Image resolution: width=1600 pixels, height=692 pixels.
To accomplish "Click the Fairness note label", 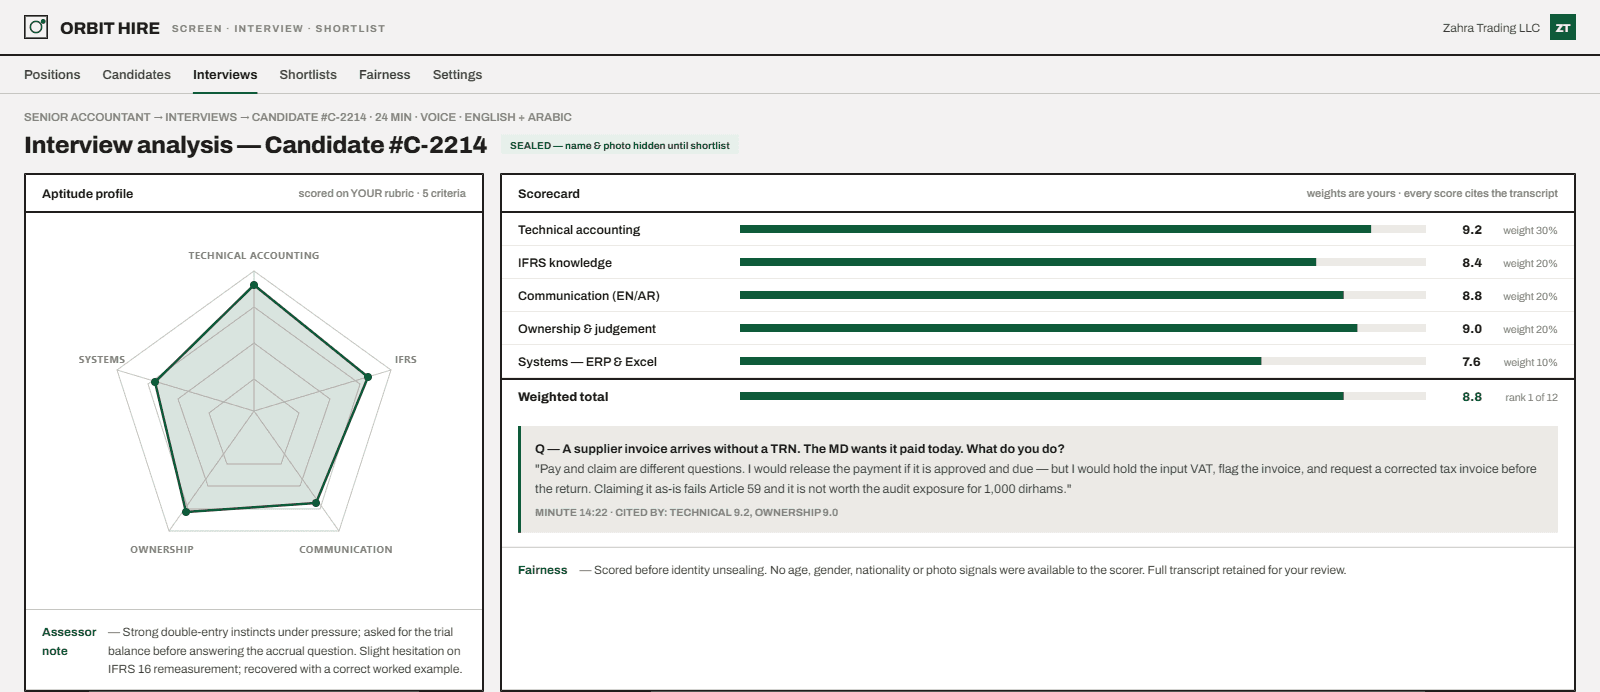I will click(542, 570).
